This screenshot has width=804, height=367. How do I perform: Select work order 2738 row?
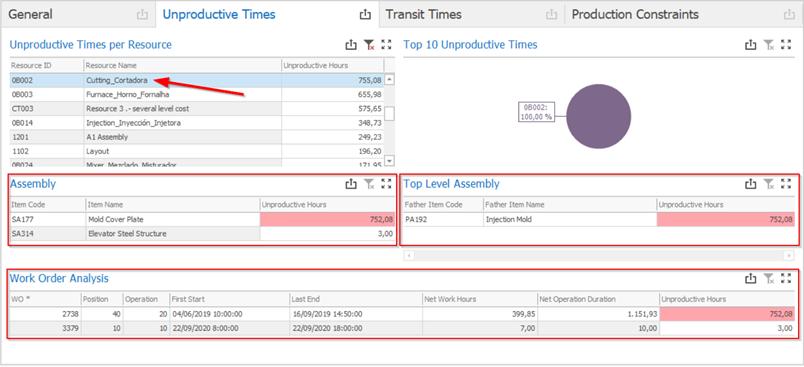(x=402, y=314)
